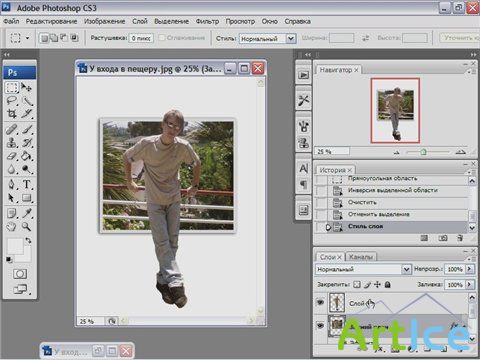Screen dimensions: 480x360
Task: Collapse the toolbox with double arrows
Action: pos(7,54)
